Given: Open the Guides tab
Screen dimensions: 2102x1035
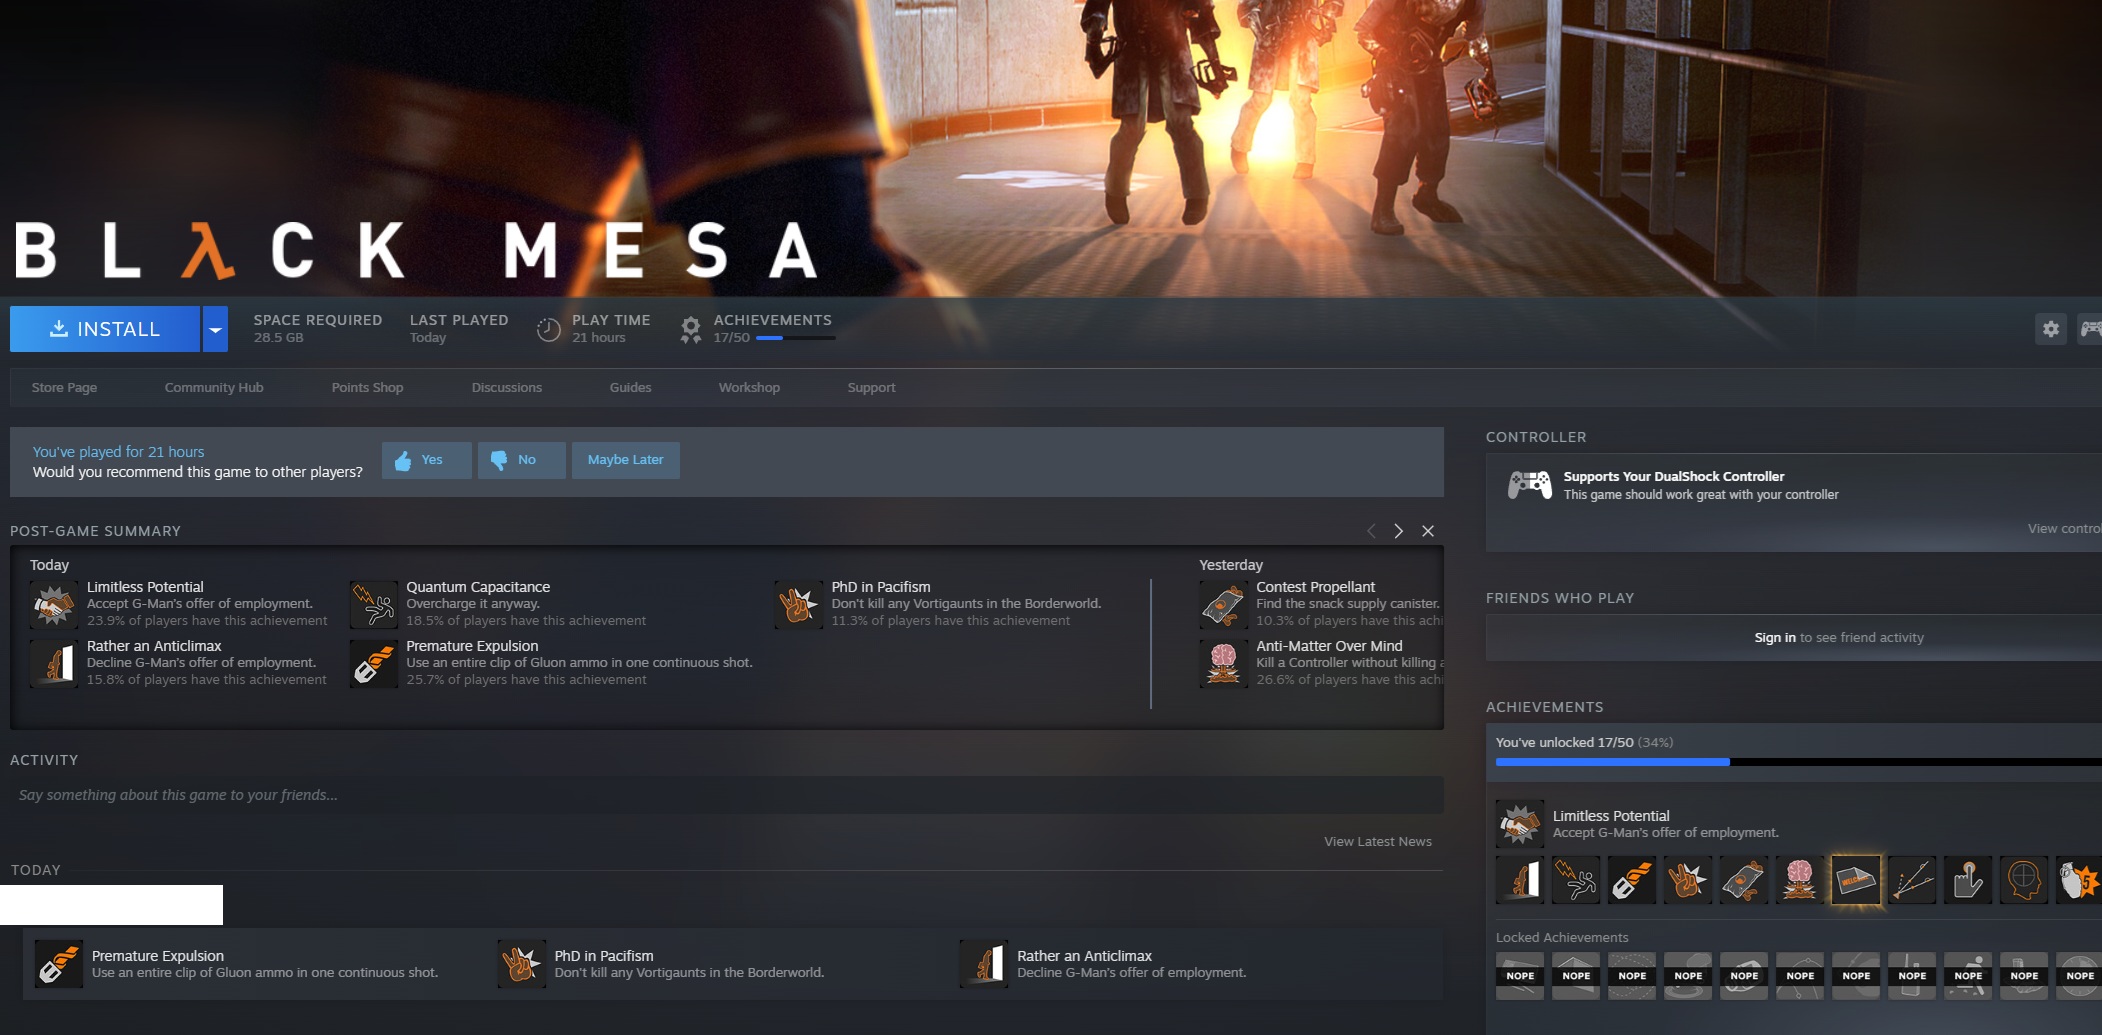Looking at the screenshot, I should (630, 387).
